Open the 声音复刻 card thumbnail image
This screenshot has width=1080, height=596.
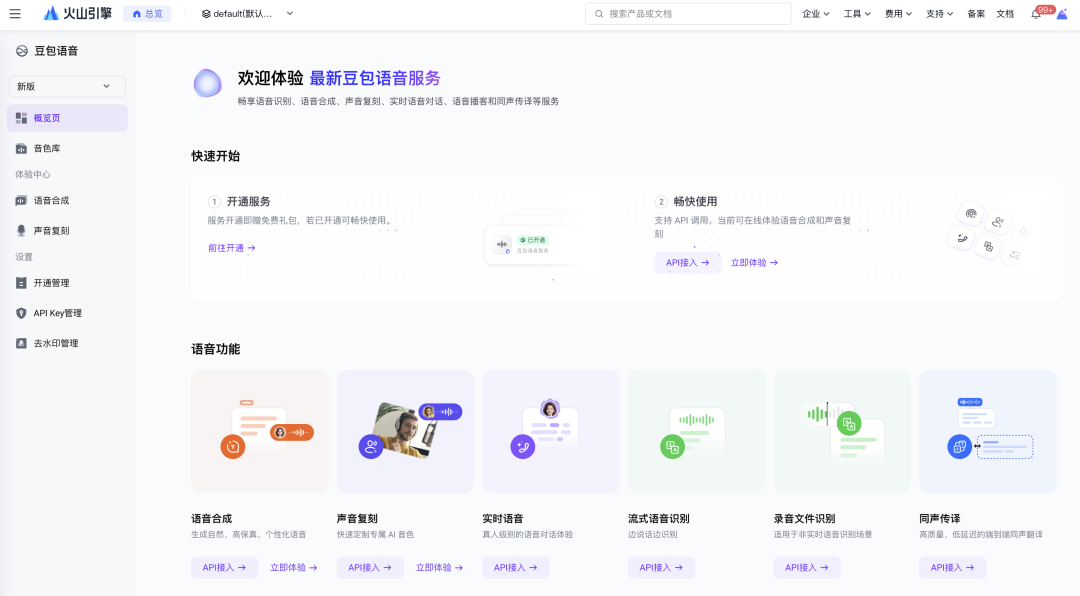point(405,431)
